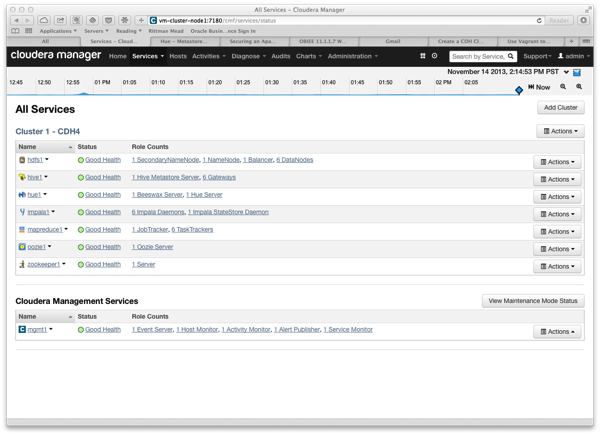The image size is (600, 435).
Task: Open the Cluster 1 Actions dropdown
Action: [561, 131]
